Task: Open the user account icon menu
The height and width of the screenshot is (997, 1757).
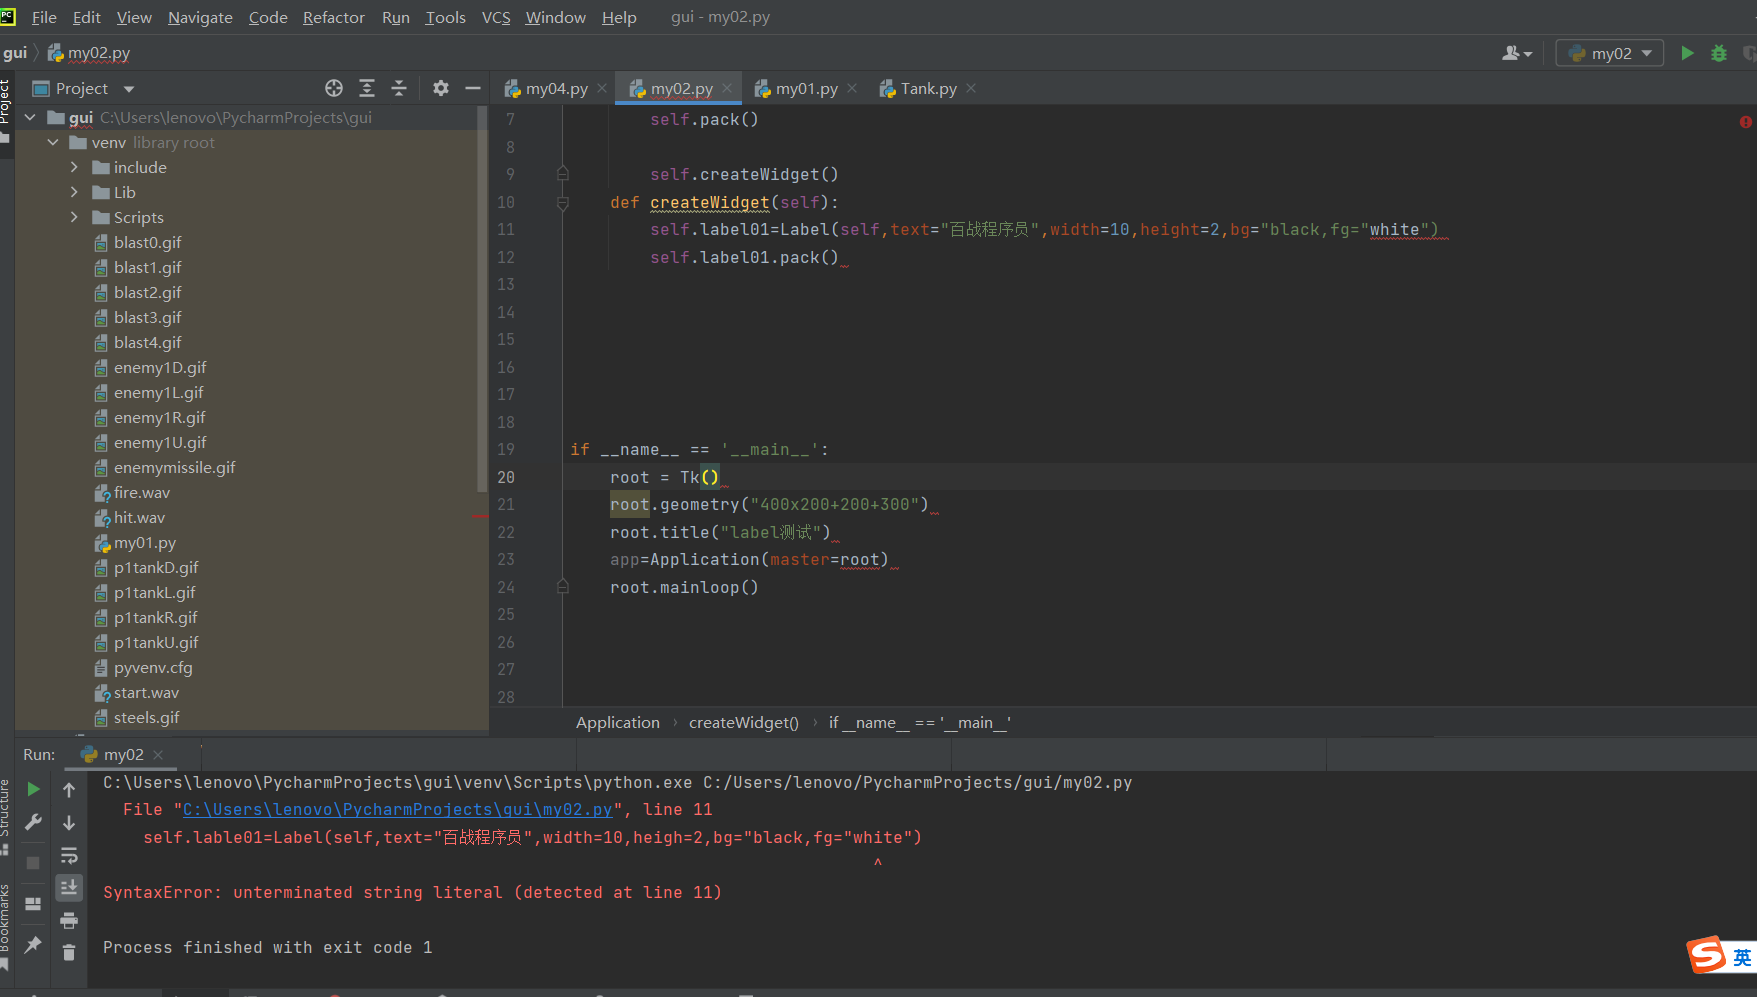Action: (x=1516, y=53)
